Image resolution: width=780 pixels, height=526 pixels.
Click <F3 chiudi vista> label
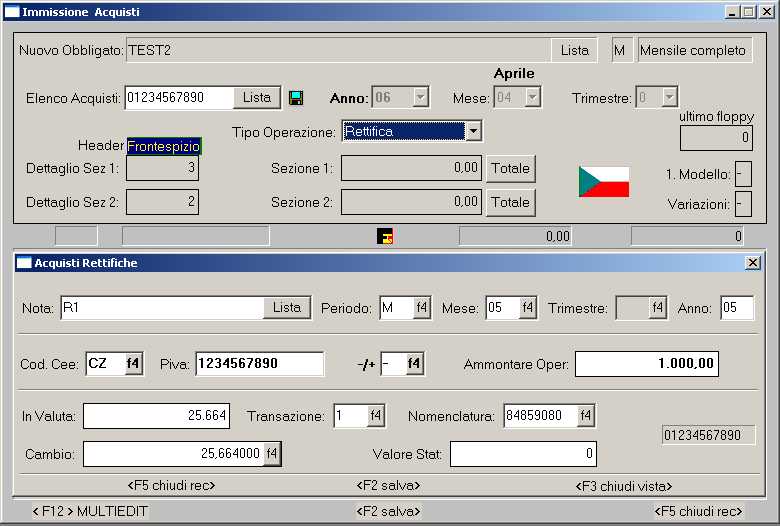(624, 486)
